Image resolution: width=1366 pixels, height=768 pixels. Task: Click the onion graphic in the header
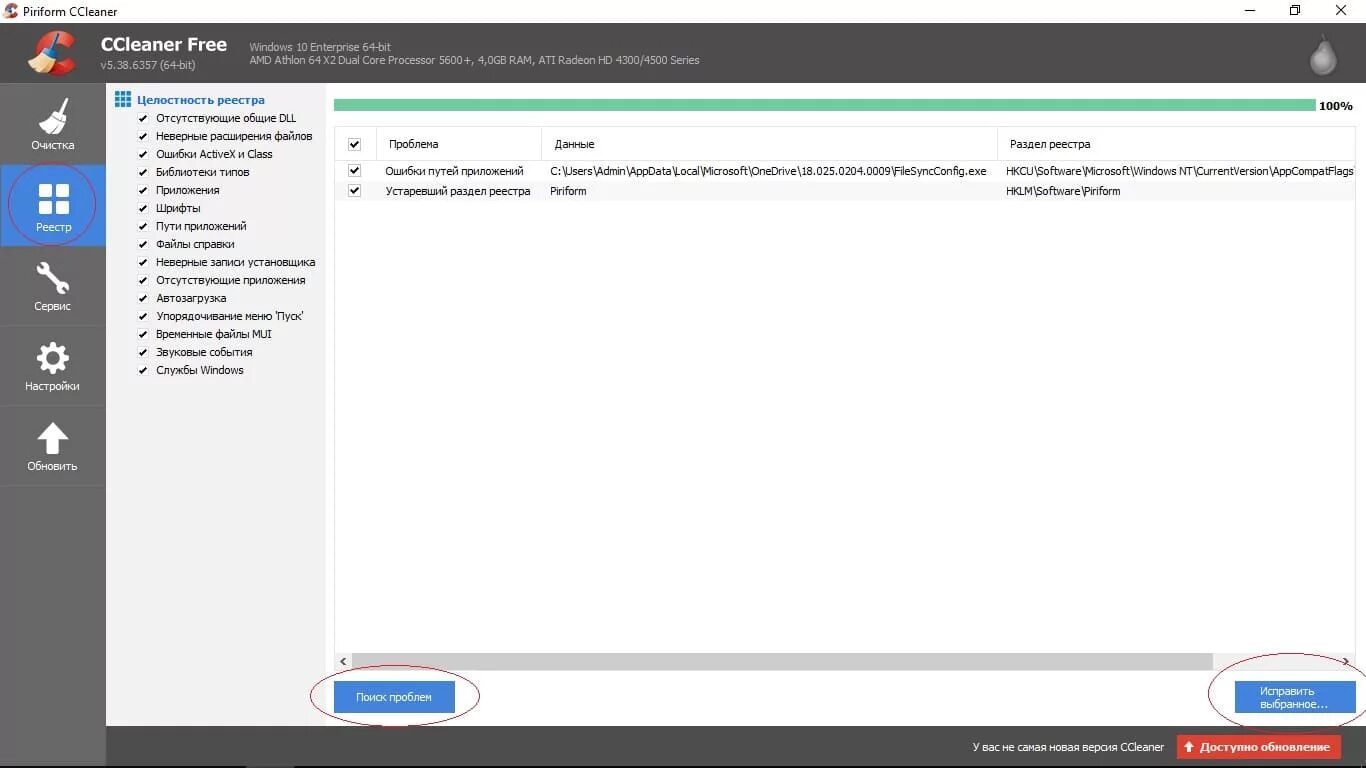1322,55
